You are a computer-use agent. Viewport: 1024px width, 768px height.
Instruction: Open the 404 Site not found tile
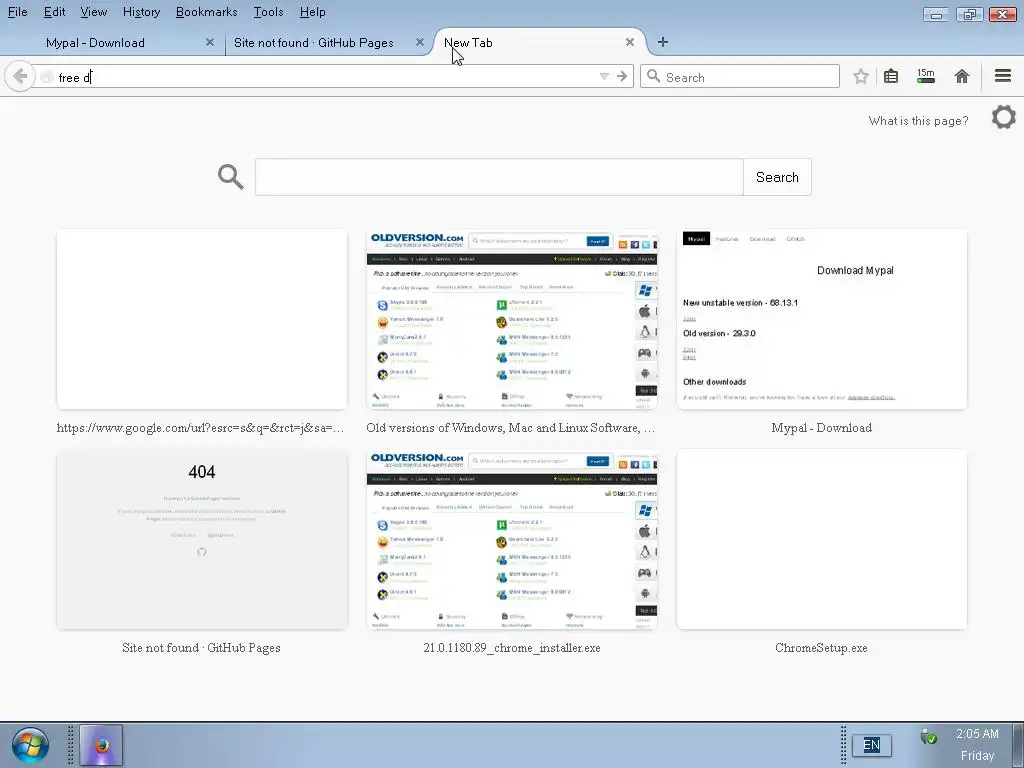[x=202, y=539]
